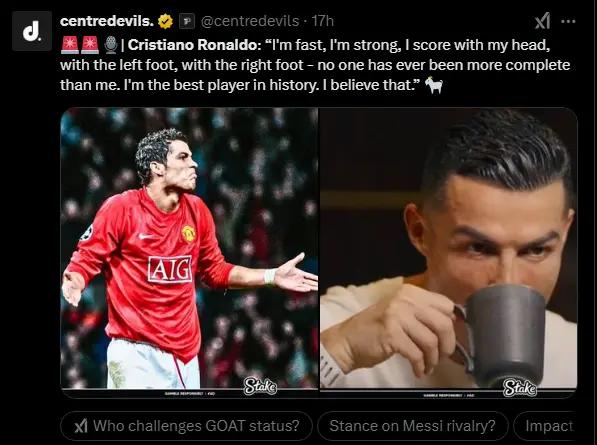This screenshot has height=445, width=597.
Task: Open the Ronaldo drinking from mug photo
Action: click(449, 252)
